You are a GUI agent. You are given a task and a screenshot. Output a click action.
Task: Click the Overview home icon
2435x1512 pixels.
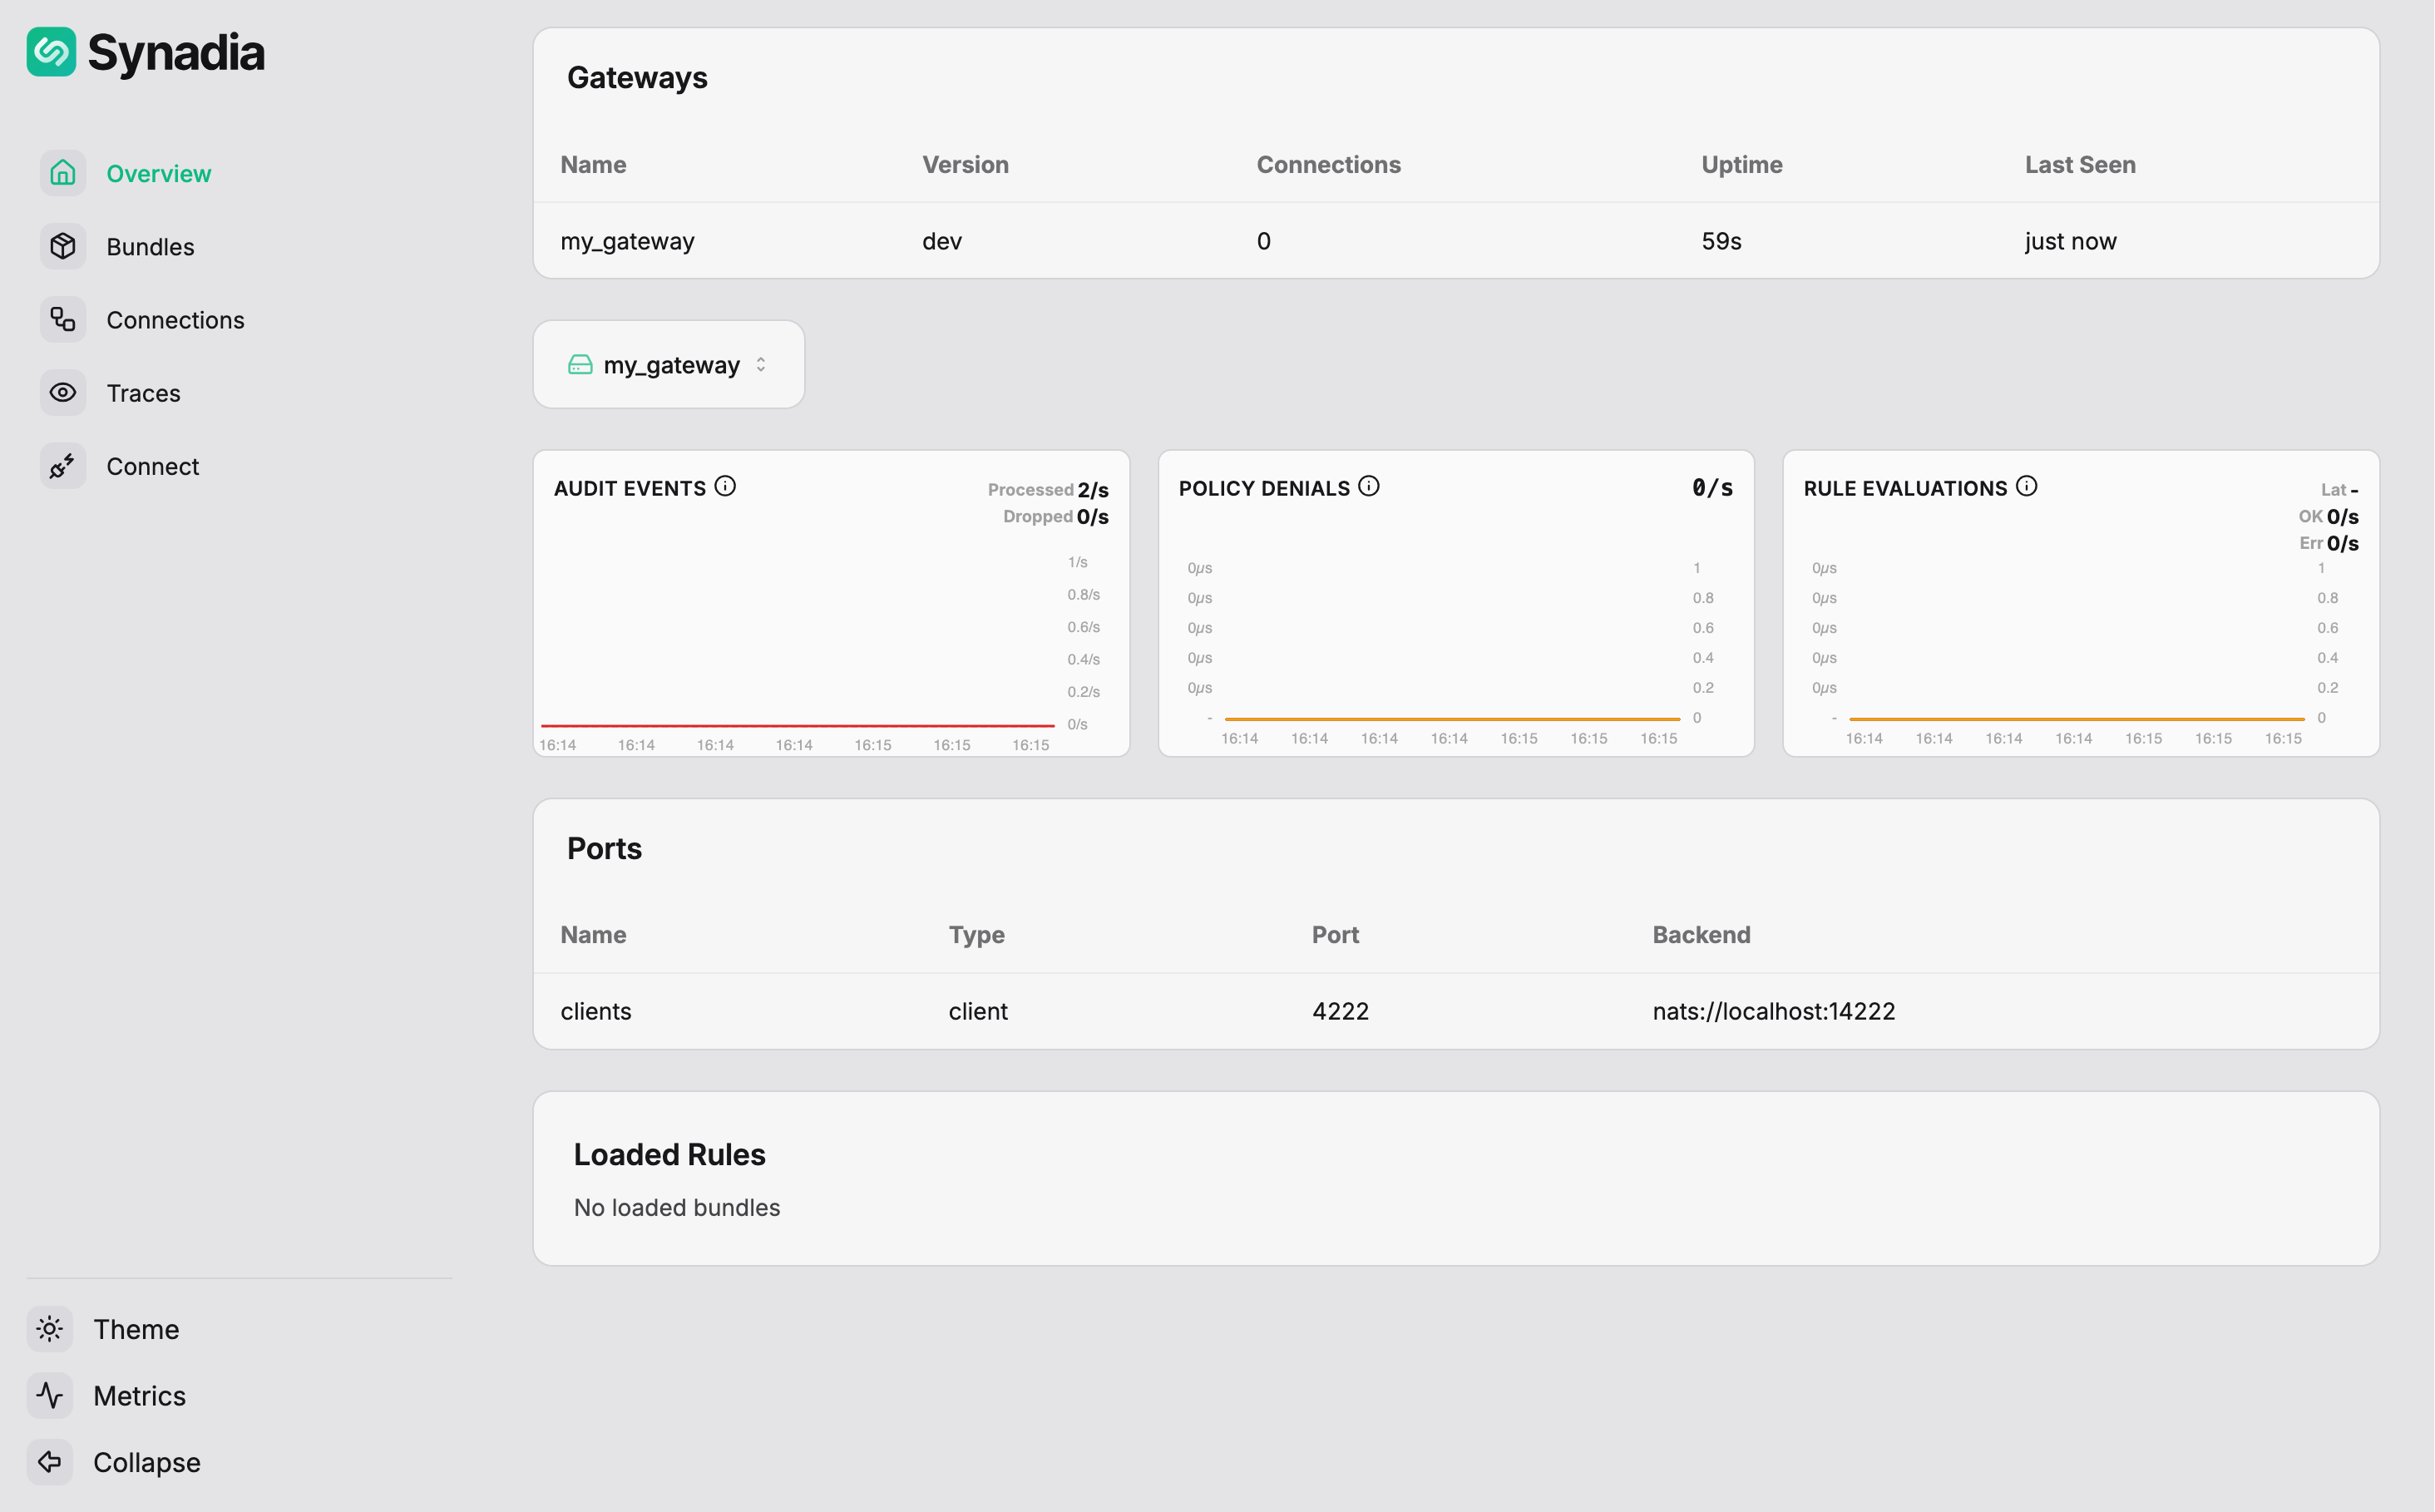(x=63, y=173)
